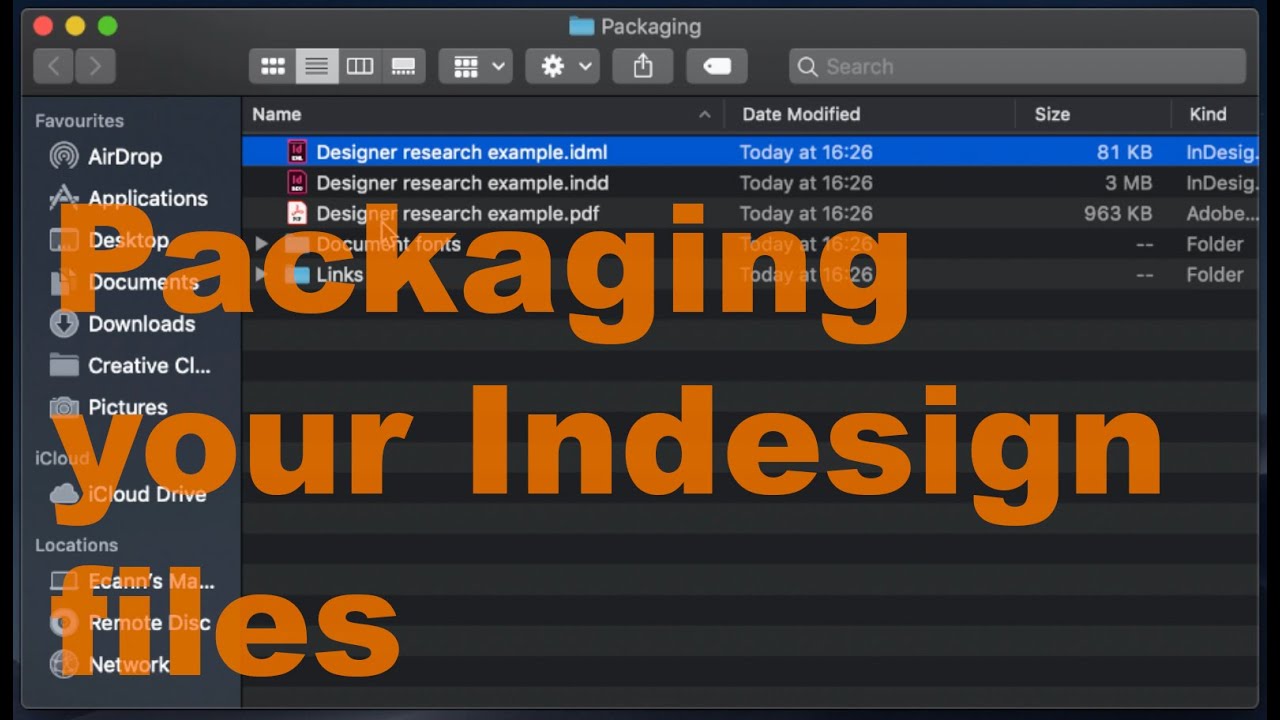Screen dimensions: 1280x720
Task: Click the Share toolbar button
Action: pyautogui.click(x=643, y=66)
